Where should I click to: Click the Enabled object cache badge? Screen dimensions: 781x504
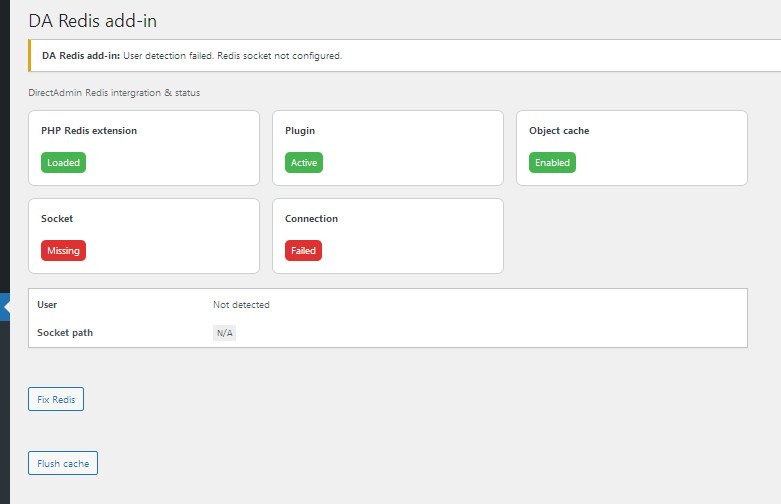(552, 162)
